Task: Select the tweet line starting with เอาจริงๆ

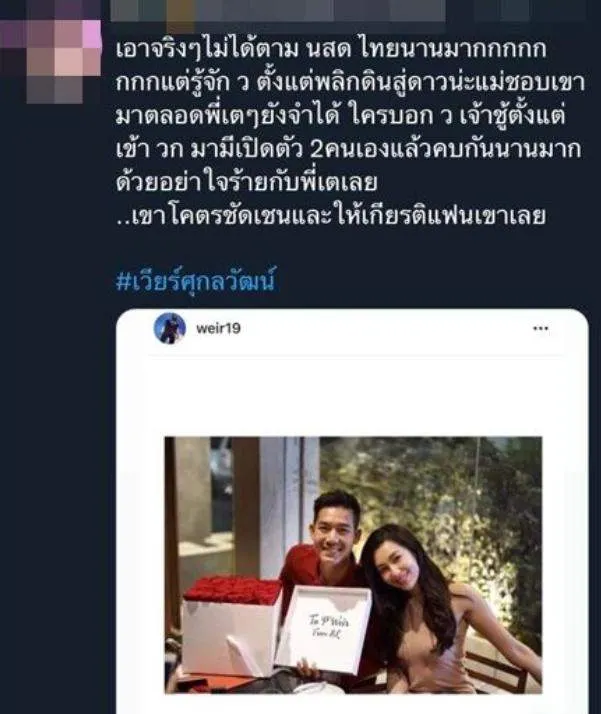Action: (331, 49)
